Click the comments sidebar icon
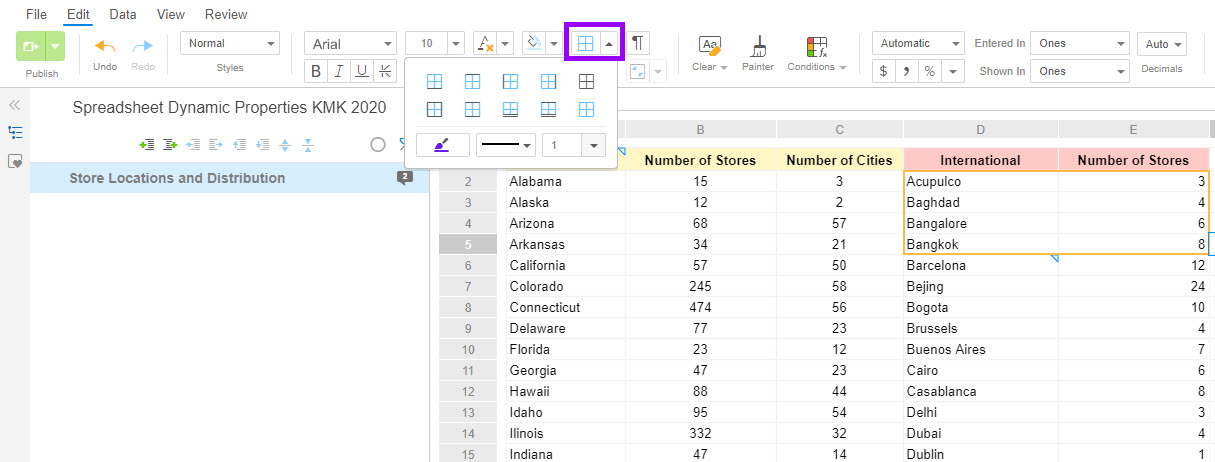1215x462 pixels. tap(15, 161)
